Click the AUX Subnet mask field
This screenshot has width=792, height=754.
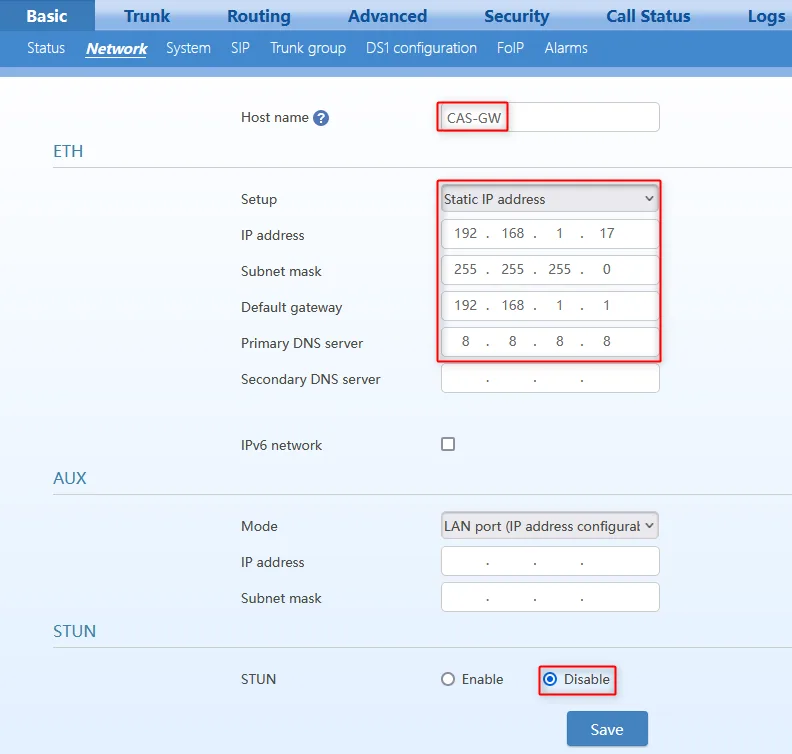[x=550, y=597]
